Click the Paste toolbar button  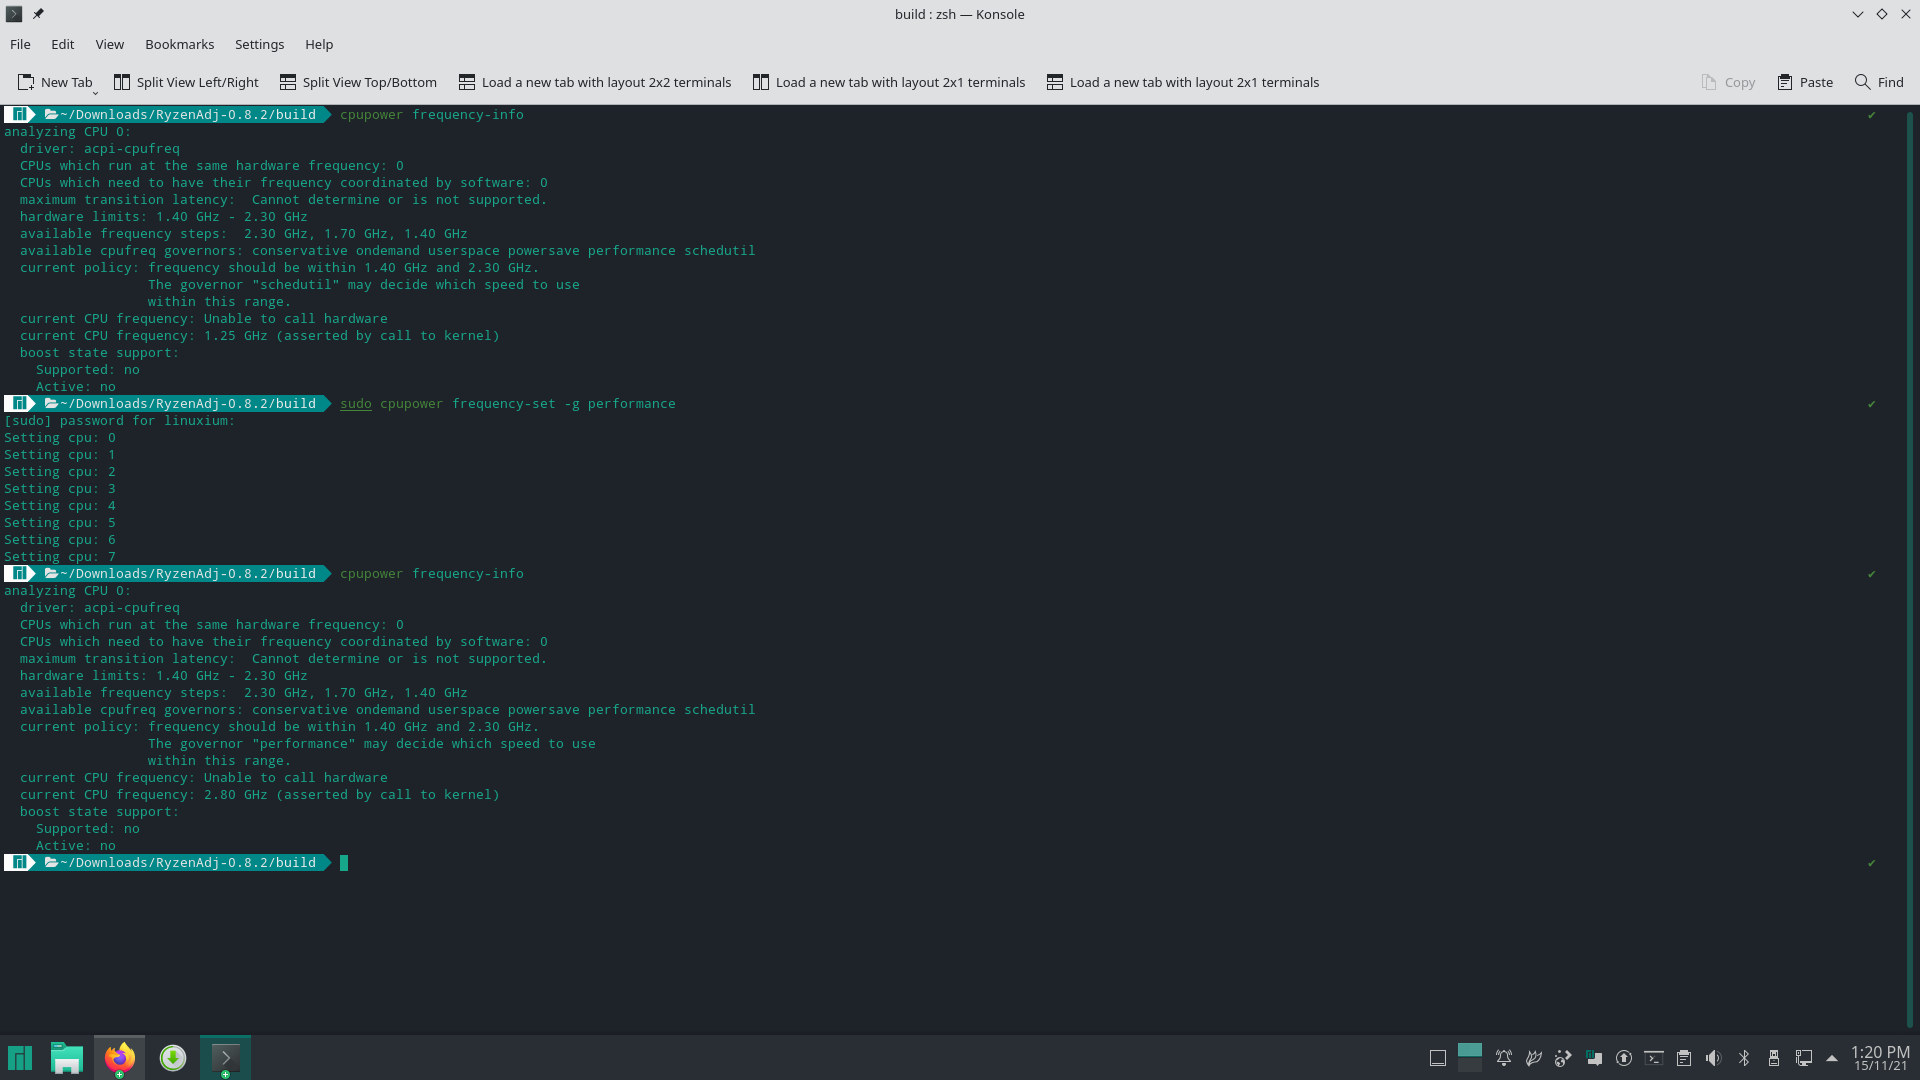click(x=1805, y=82)
